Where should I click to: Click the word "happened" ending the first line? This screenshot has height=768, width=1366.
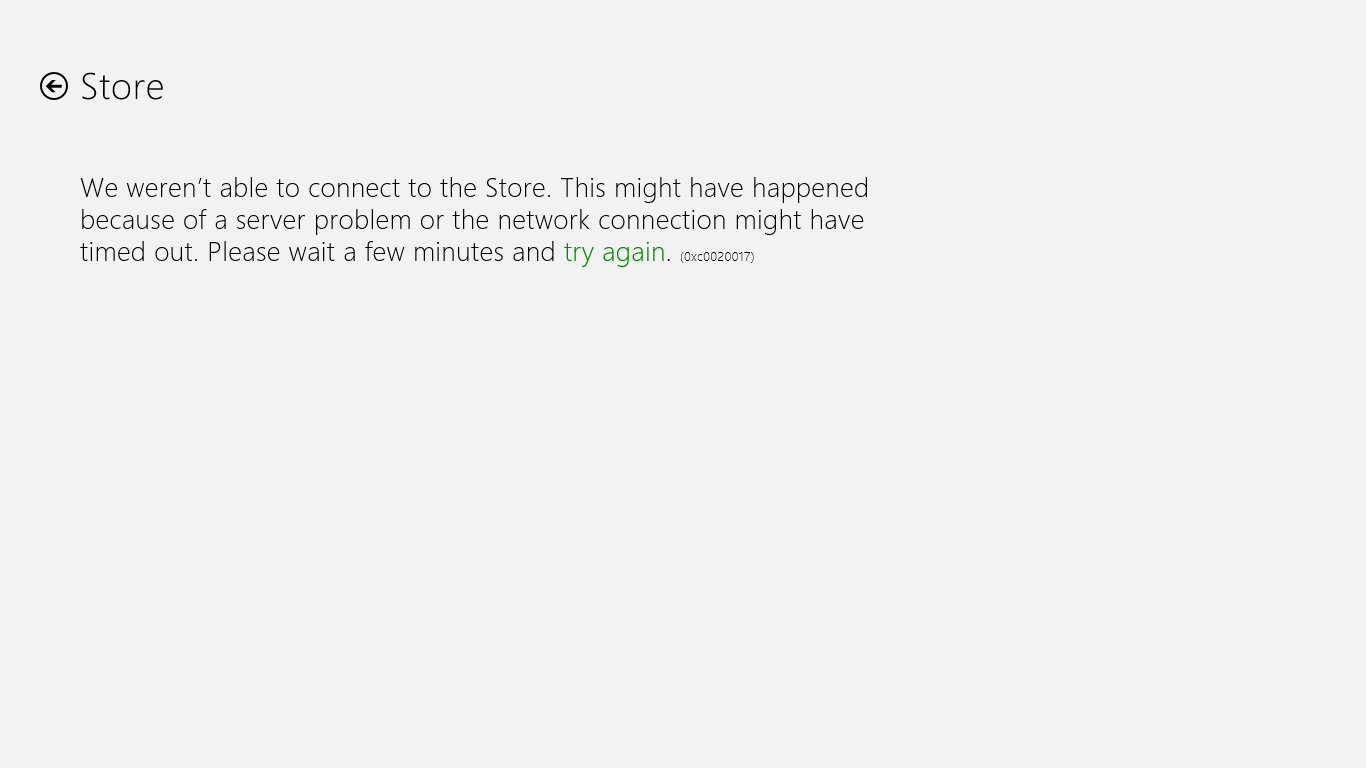pos(810,188)
